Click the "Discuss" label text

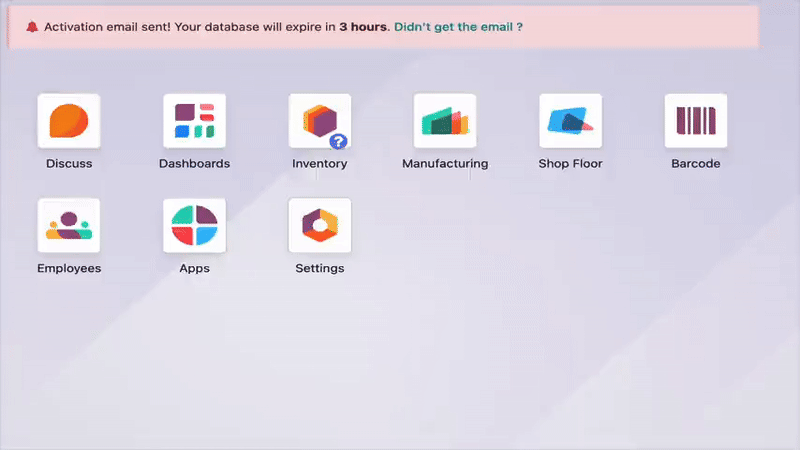coord(69,164)
